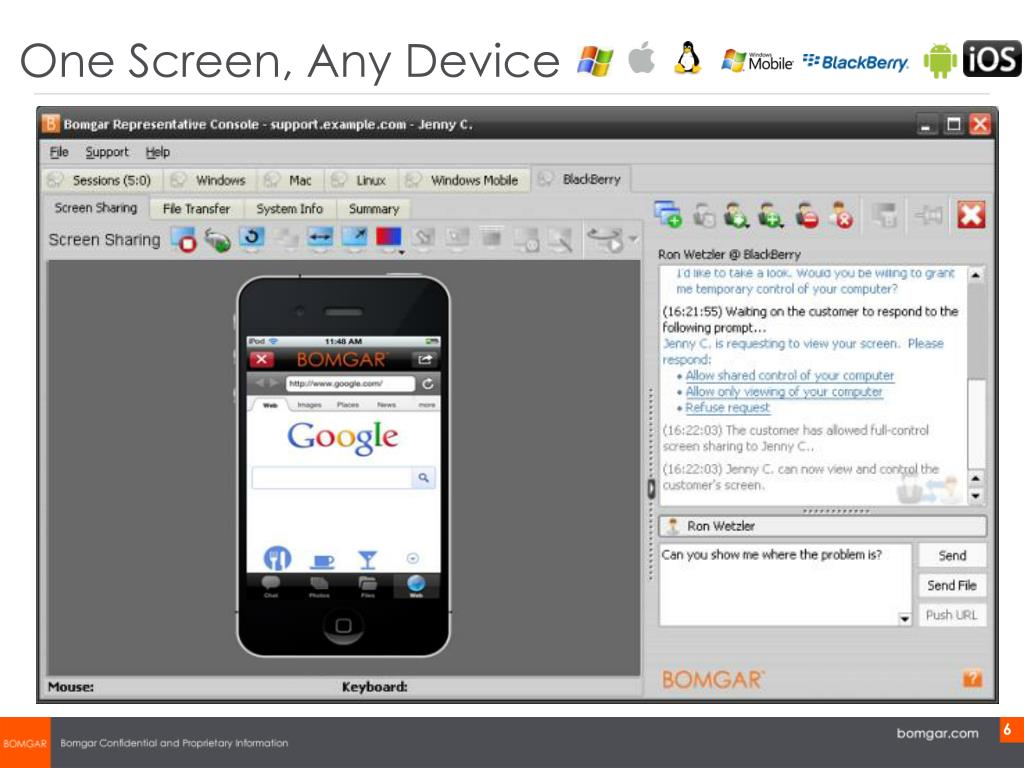Screen dimensions: 1024x768
Task: Click the person with green down-arrow transfer session icon
Action: pos(736,214)
